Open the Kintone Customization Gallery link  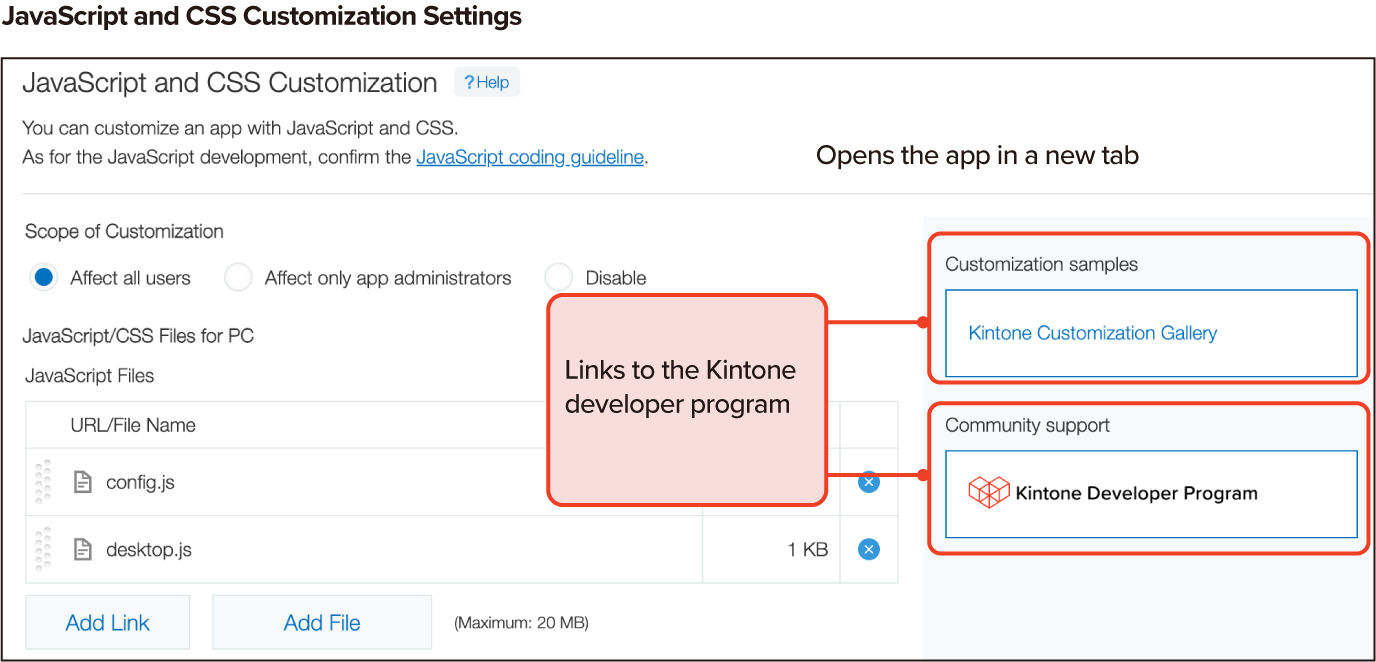point(1092,333)
